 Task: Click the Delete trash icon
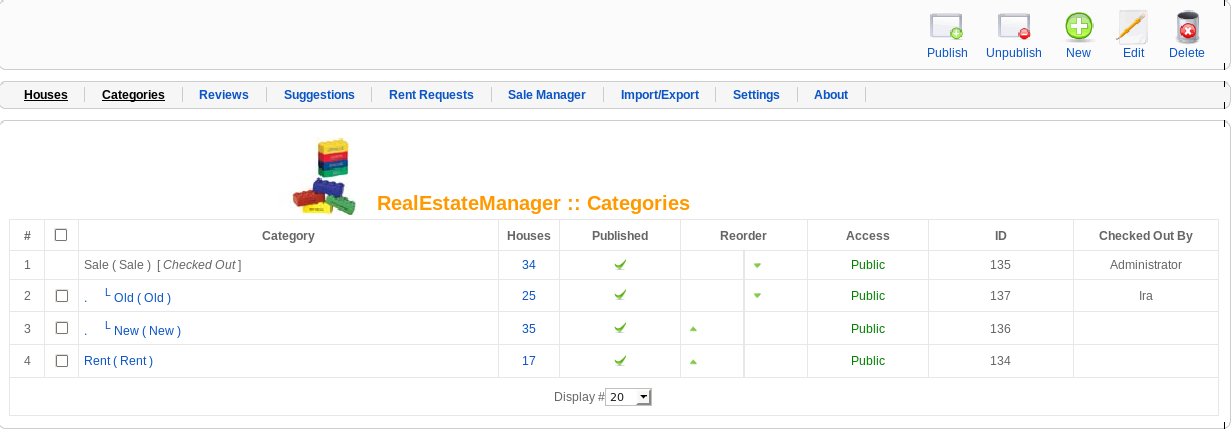[x=1187, y=27]
